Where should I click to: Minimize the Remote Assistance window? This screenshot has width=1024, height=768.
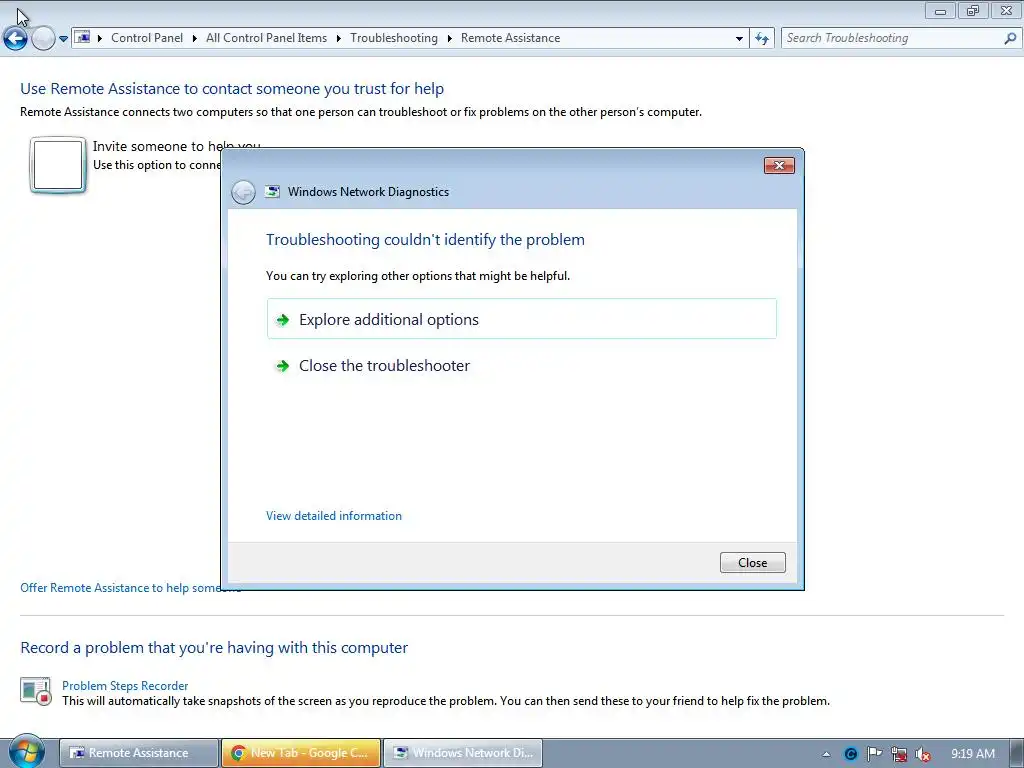(x=940, y=10)
